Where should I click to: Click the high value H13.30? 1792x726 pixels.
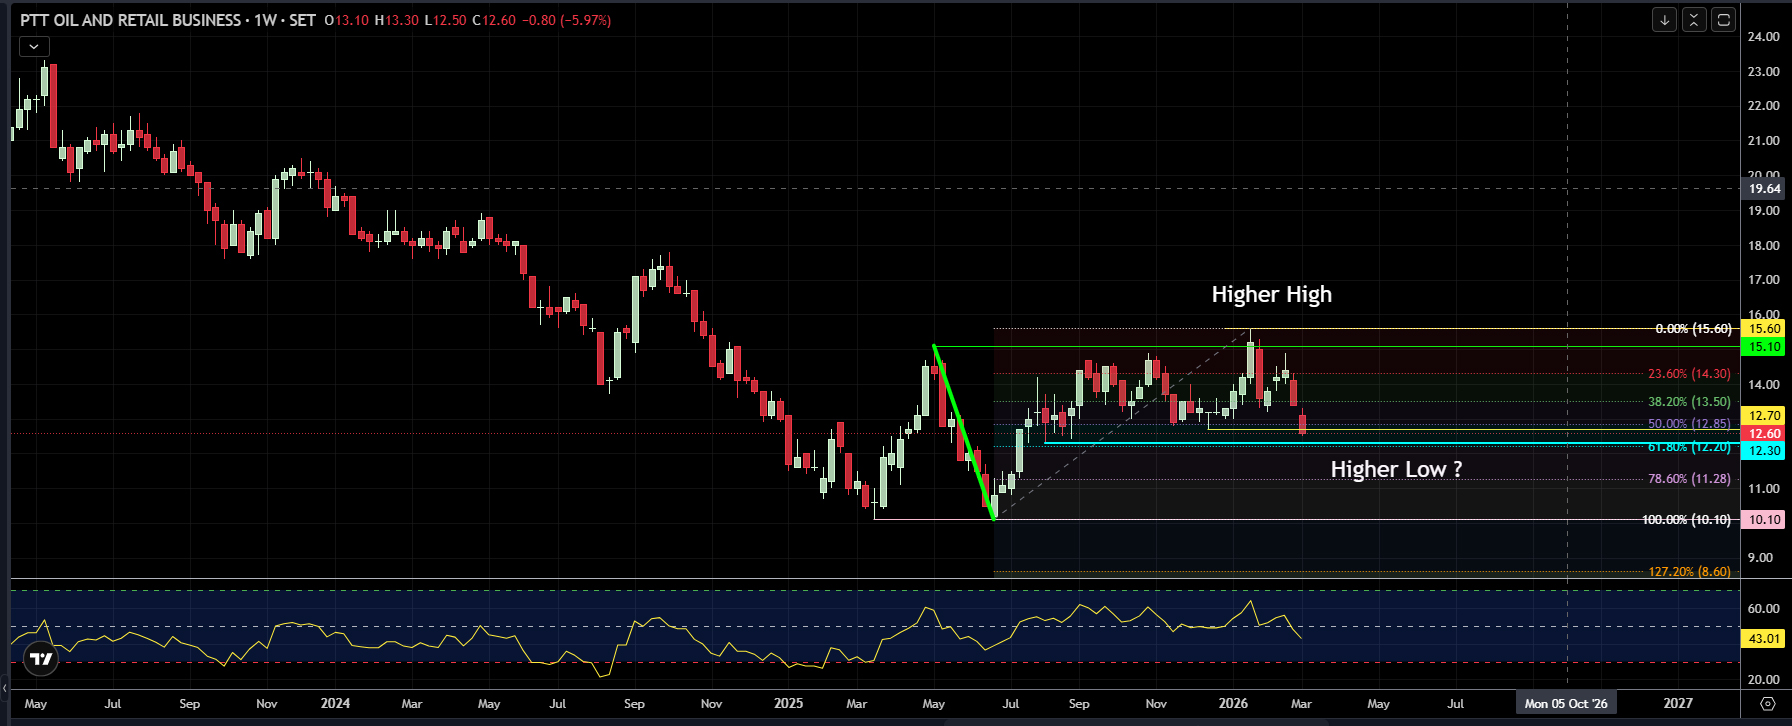[397, 20]
